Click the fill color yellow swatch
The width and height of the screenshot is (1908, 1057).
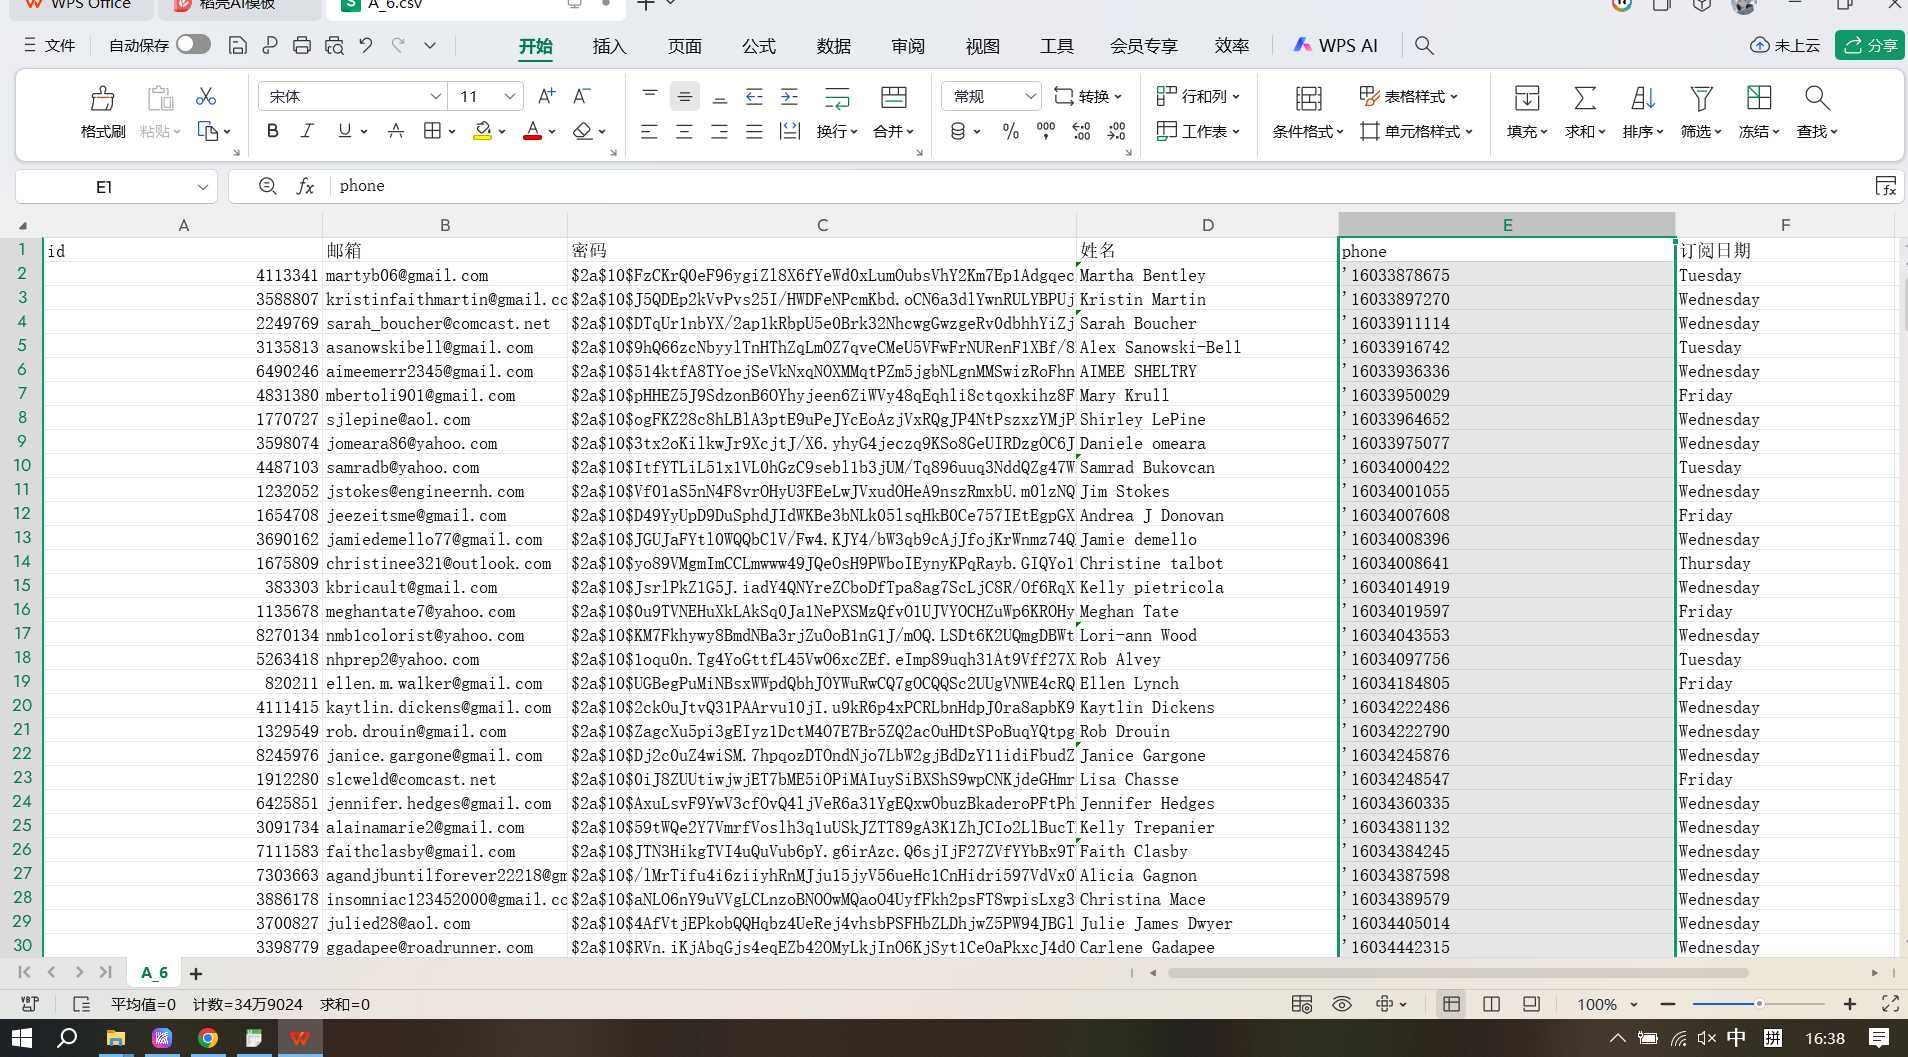pyautogui.click(x=482, y=131)
